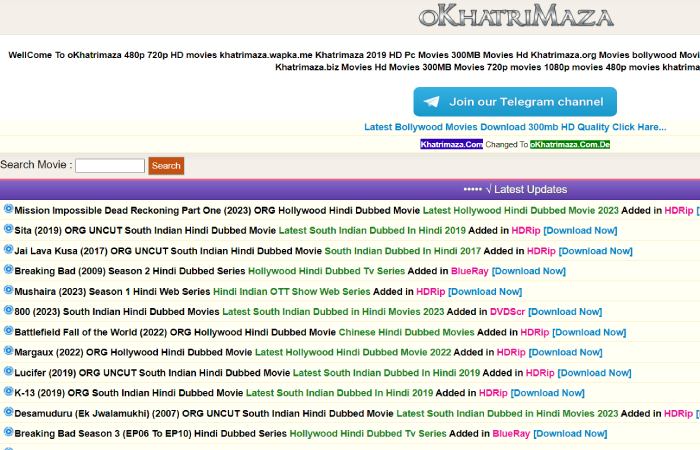This screenshot has width=700, height=450.
Task: Open Sita (2019) movie title
Action: coord(145,231)
